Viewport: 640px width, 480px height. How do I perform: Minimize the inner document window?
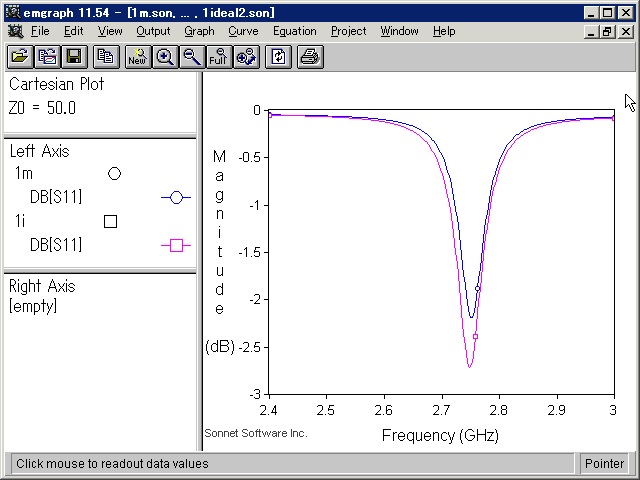click(x=591, y=31)
